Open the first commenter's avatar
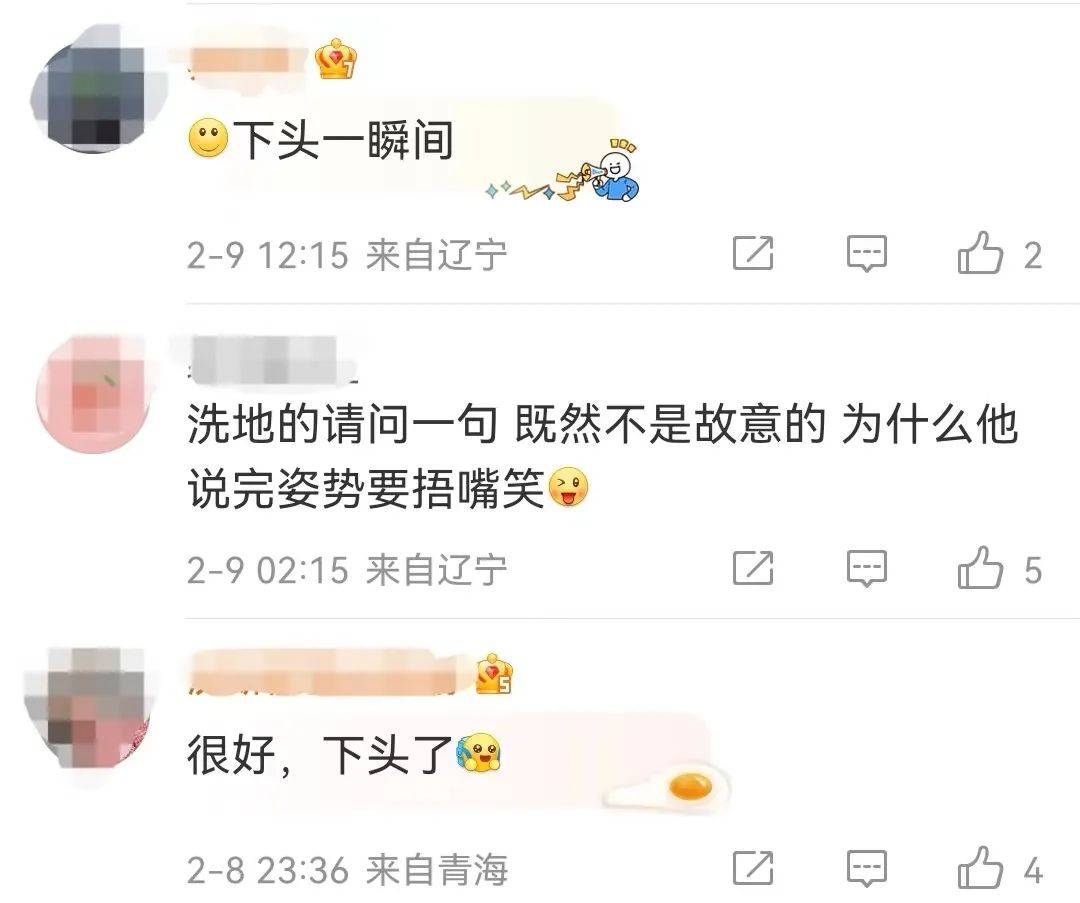Viewport: 1080px width, 903px height. click(97, 89)
